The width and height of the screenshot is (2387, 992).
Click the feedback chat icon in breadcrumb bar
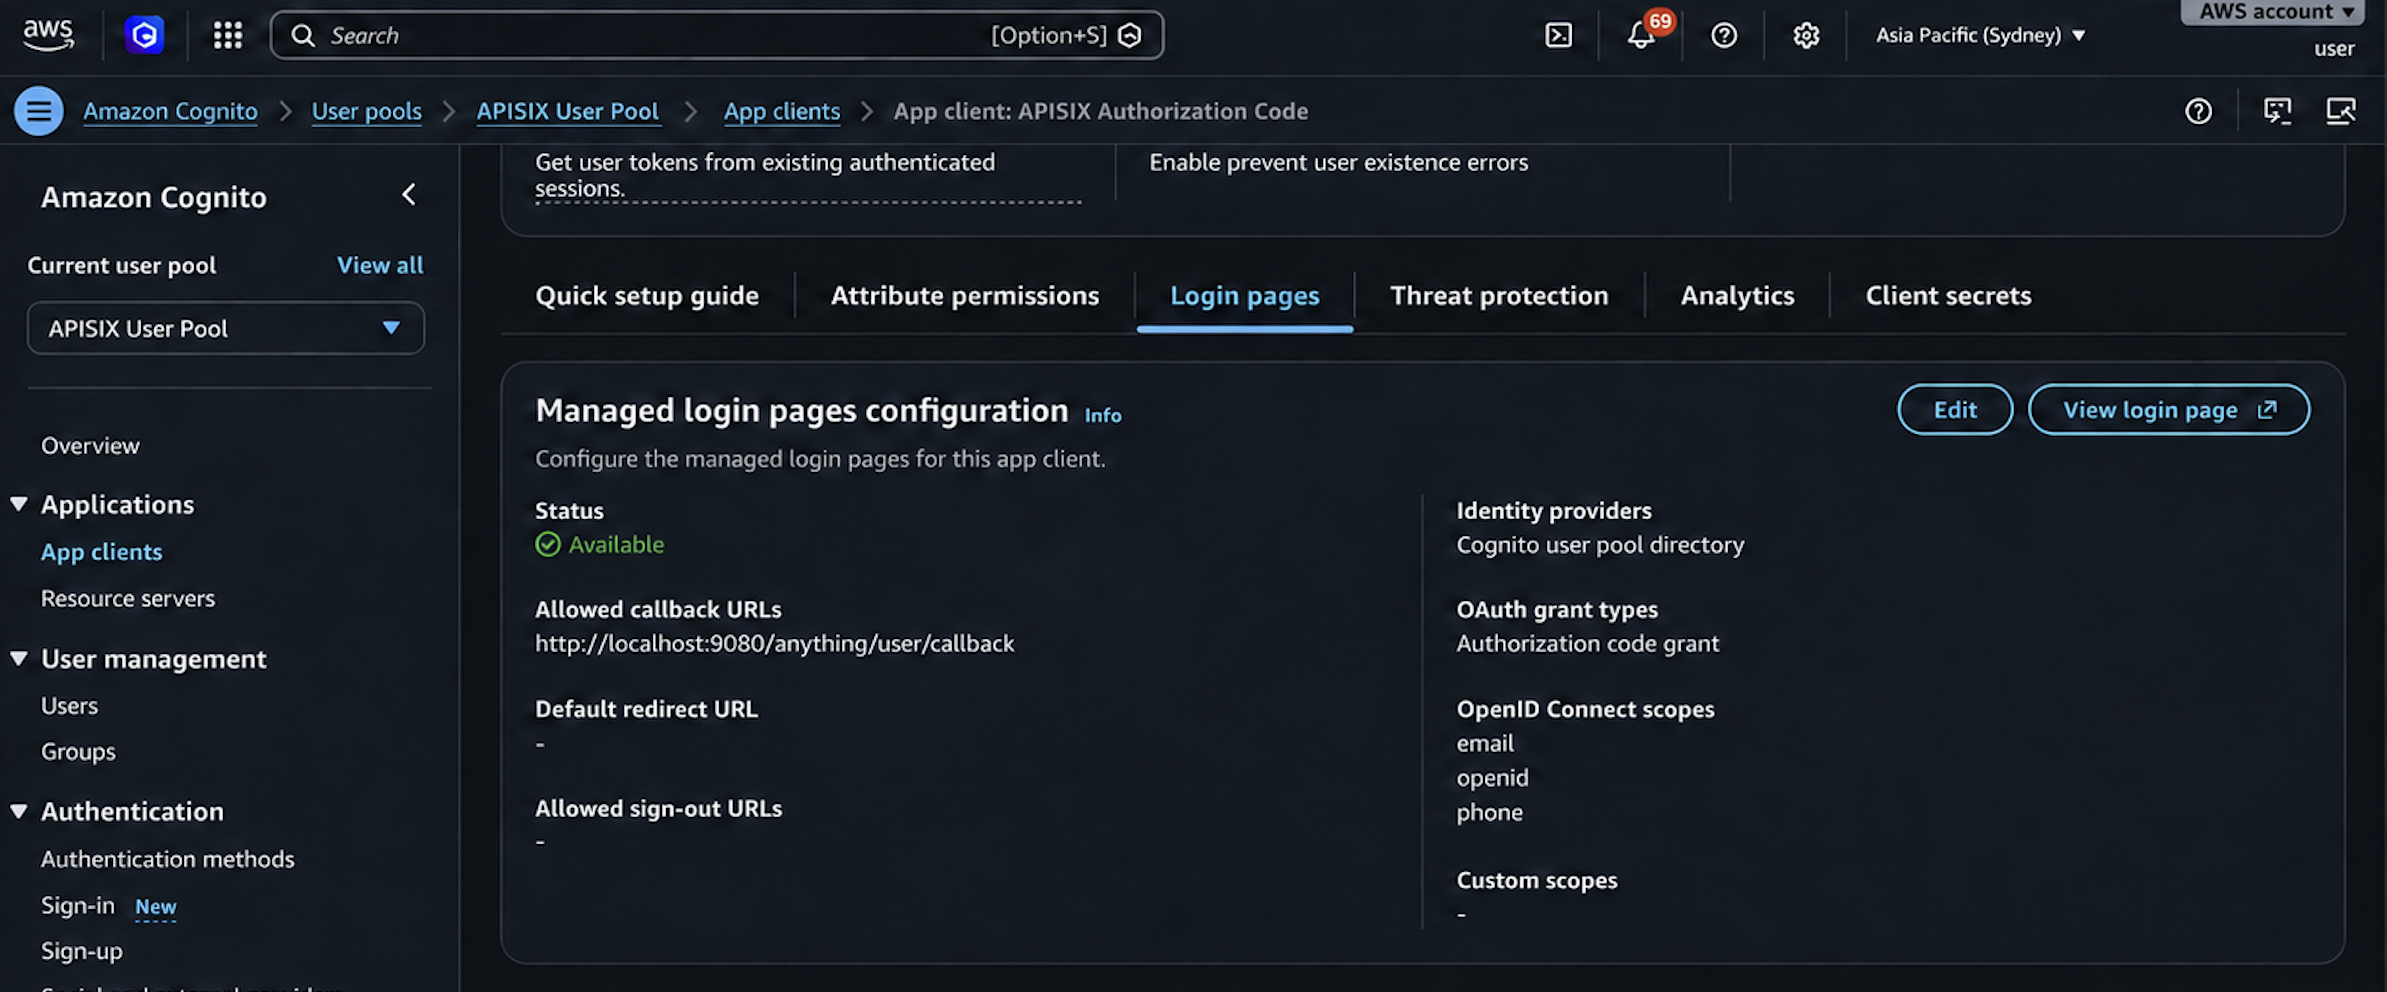coord(2277,111)
